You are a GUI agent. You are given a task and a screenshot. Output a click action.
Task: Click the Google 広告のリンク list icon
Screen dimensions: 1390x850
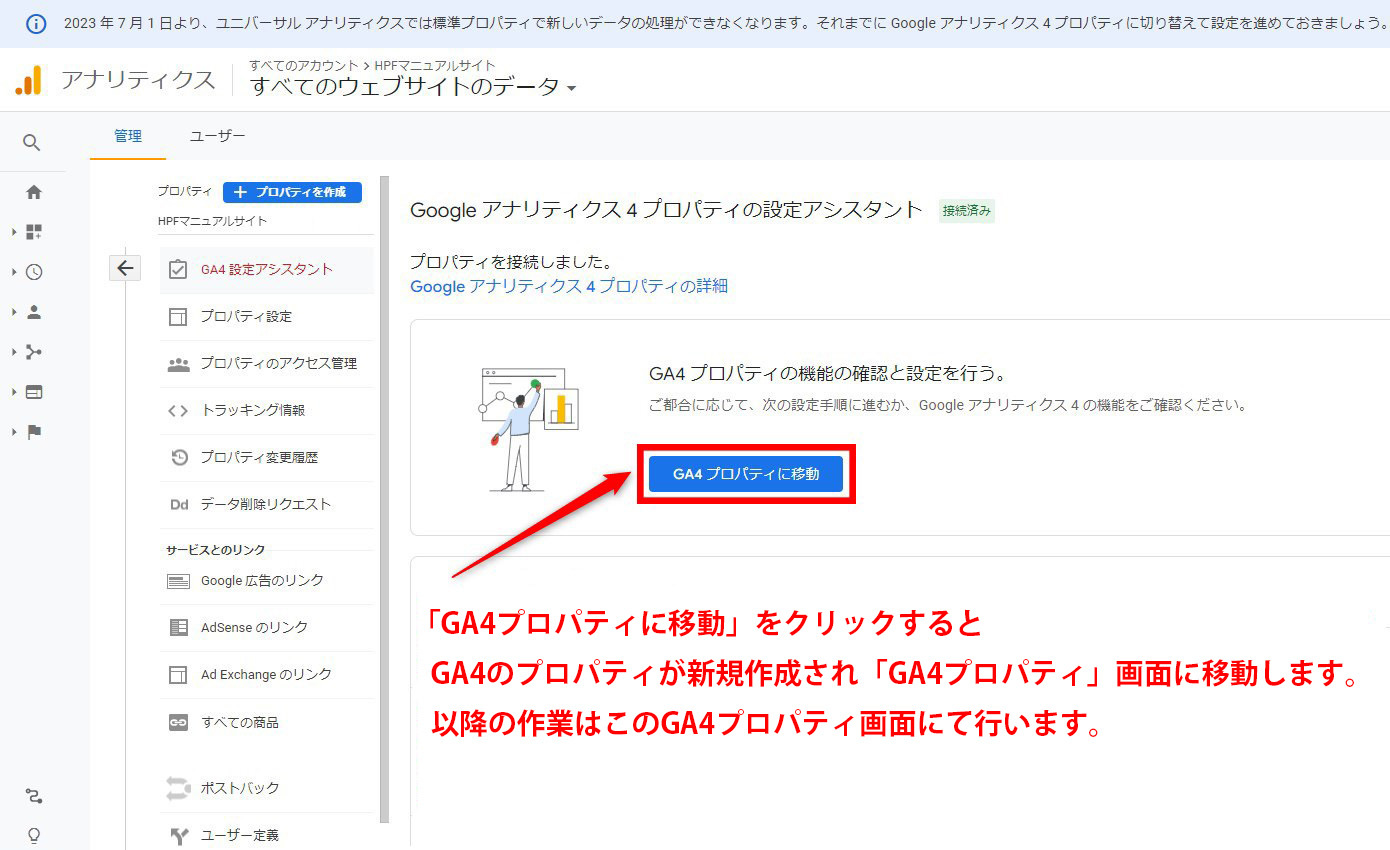click(178, 581)
